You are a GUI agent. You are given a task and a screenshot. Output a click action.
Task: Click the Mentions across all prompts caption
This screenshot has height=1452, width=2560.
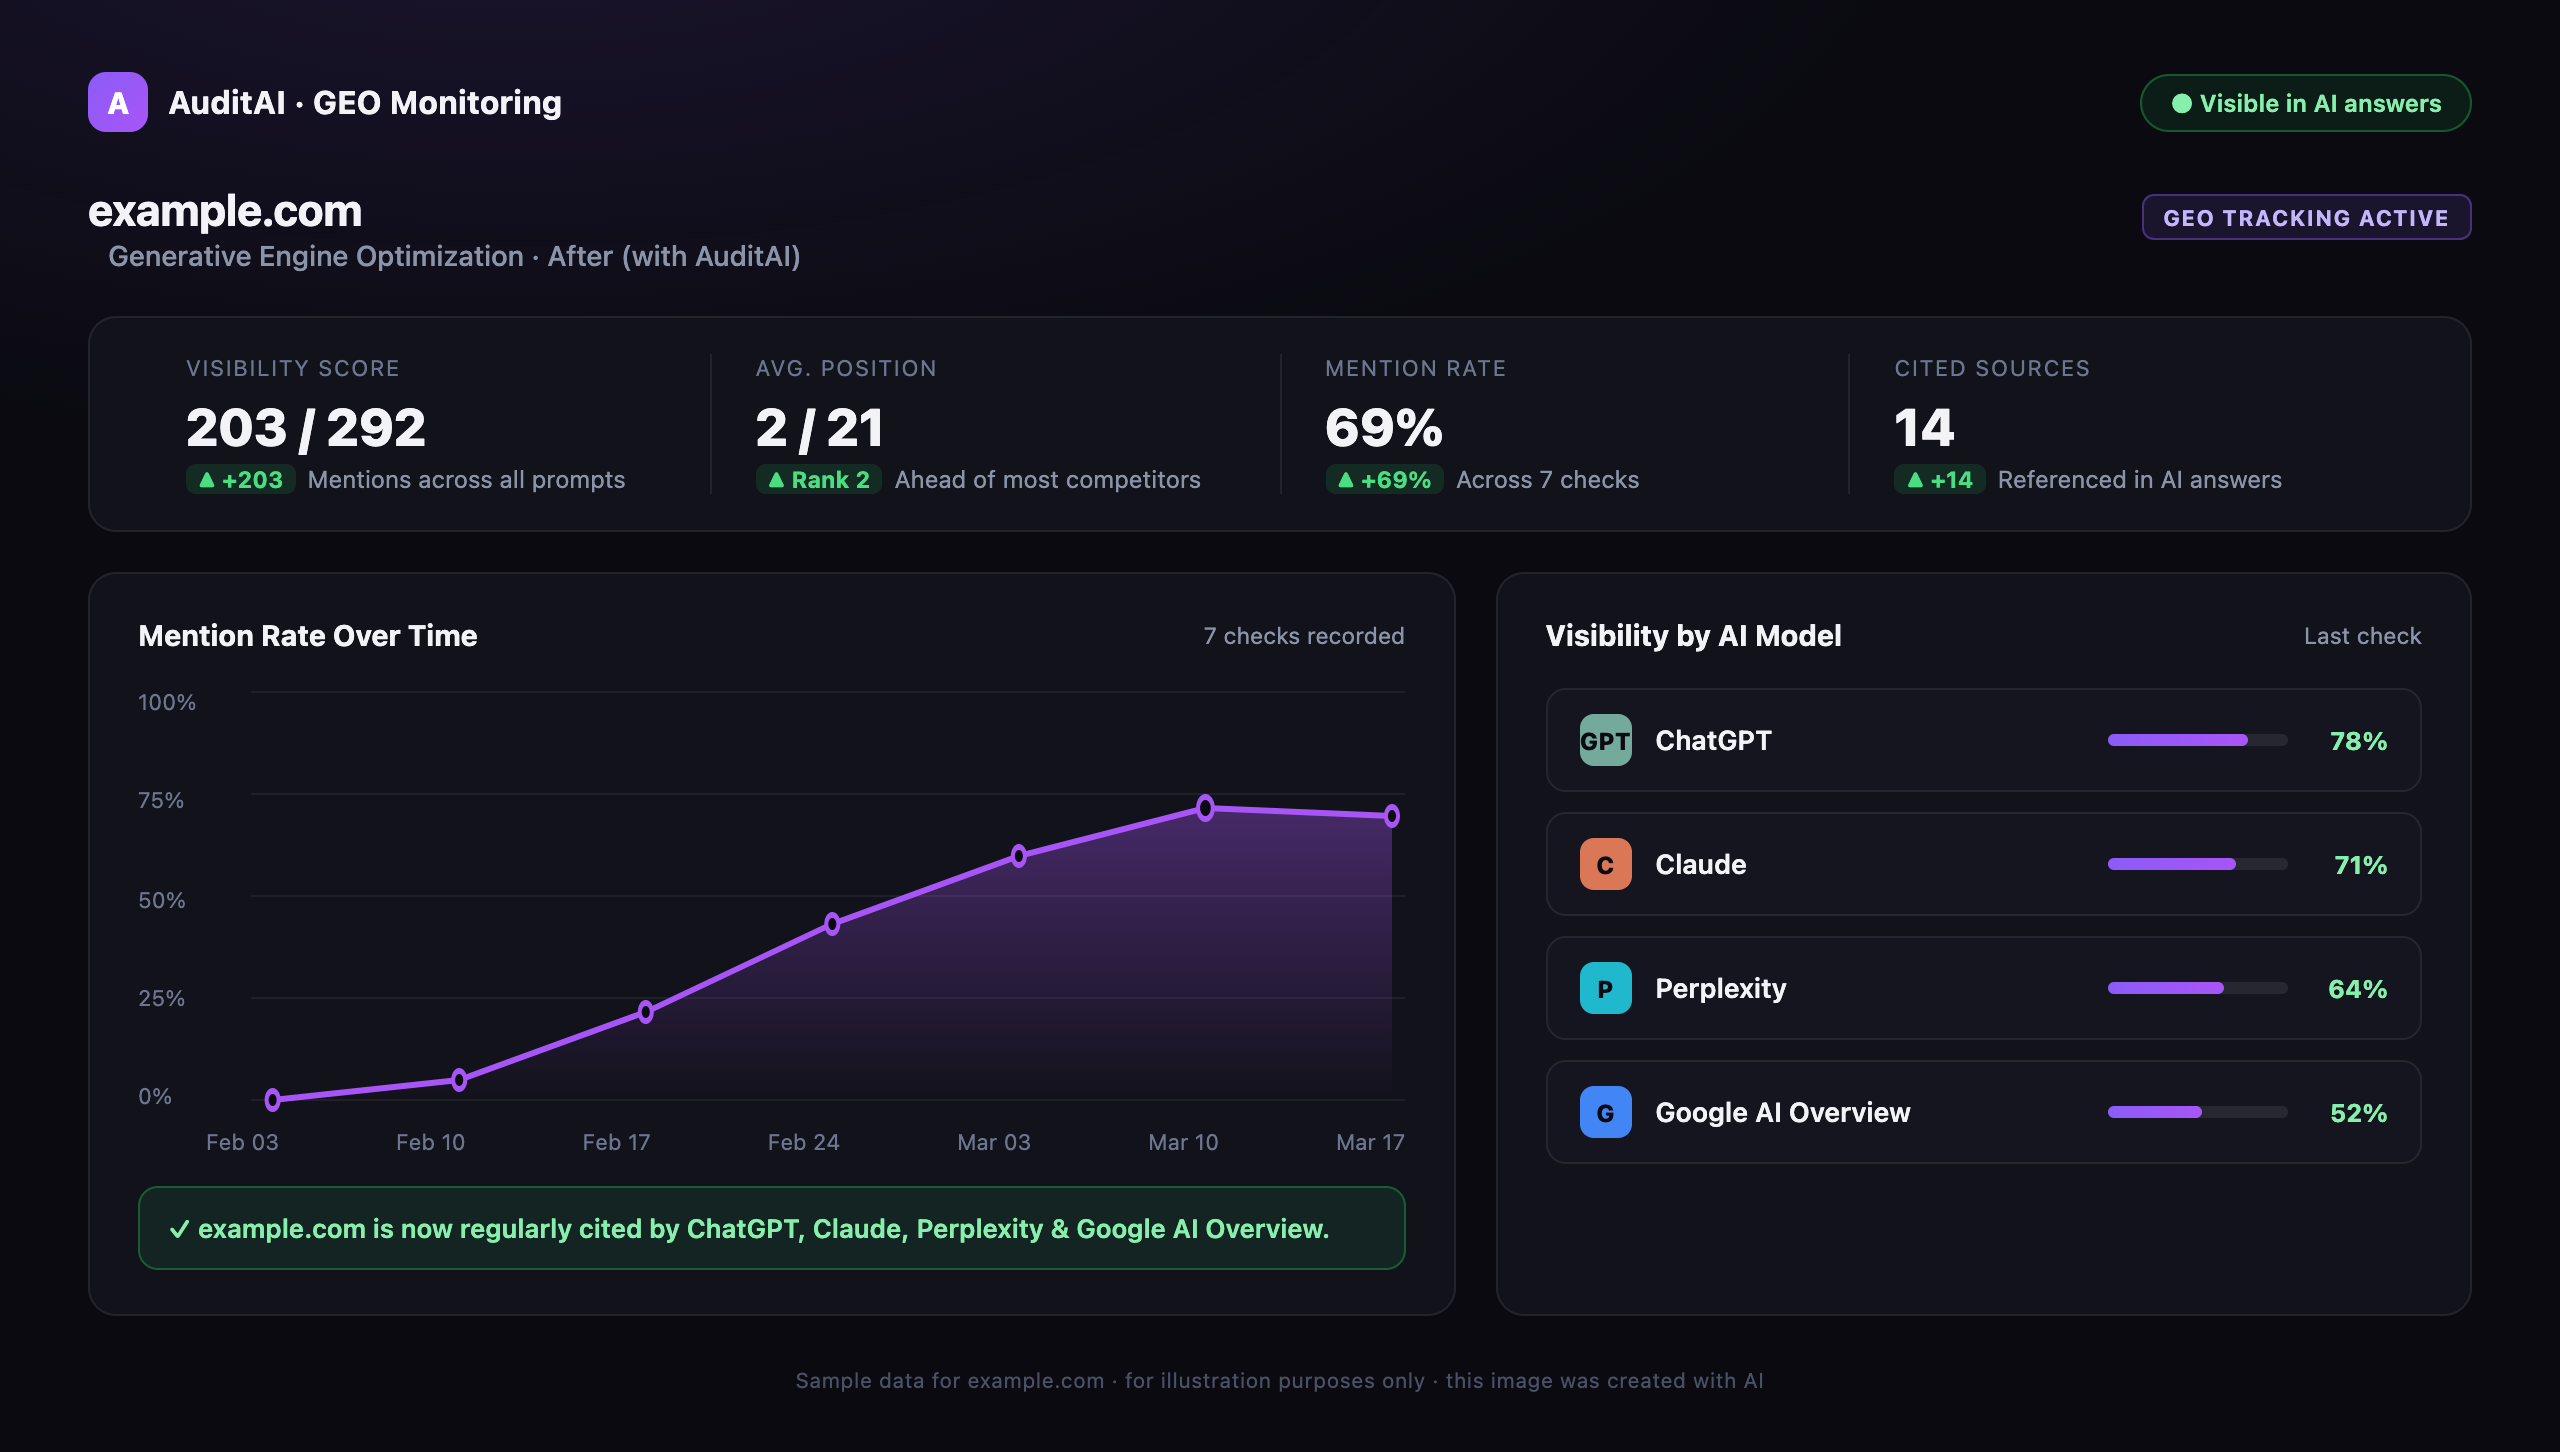pyautogui.click(x=466, y=480)
